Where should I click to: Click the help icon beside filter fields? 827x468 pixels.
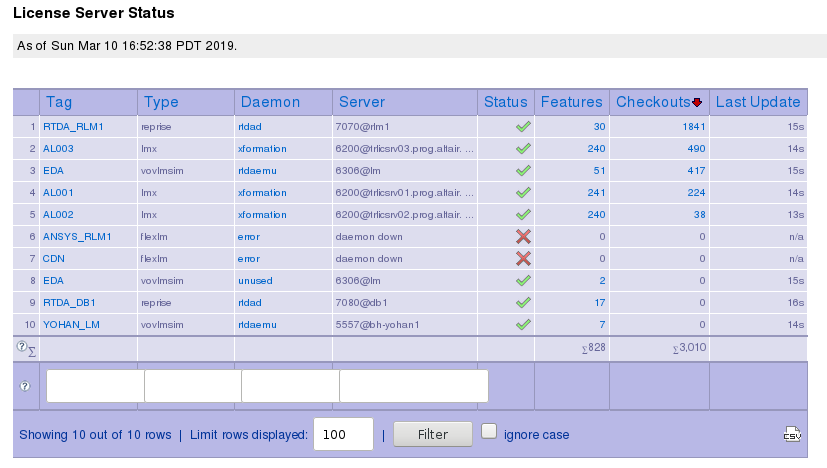tap(24, 386)
